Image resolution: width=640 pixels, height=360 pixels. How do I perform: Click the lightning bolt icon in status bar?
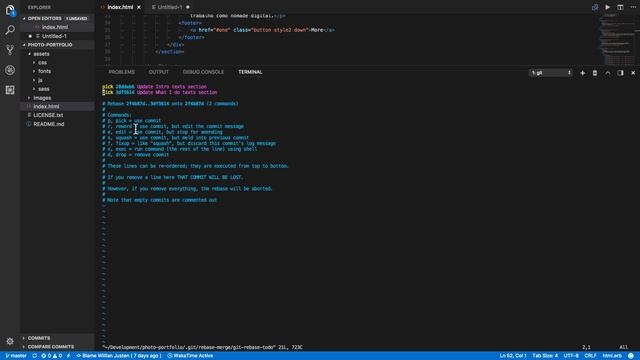click(69, 356)
